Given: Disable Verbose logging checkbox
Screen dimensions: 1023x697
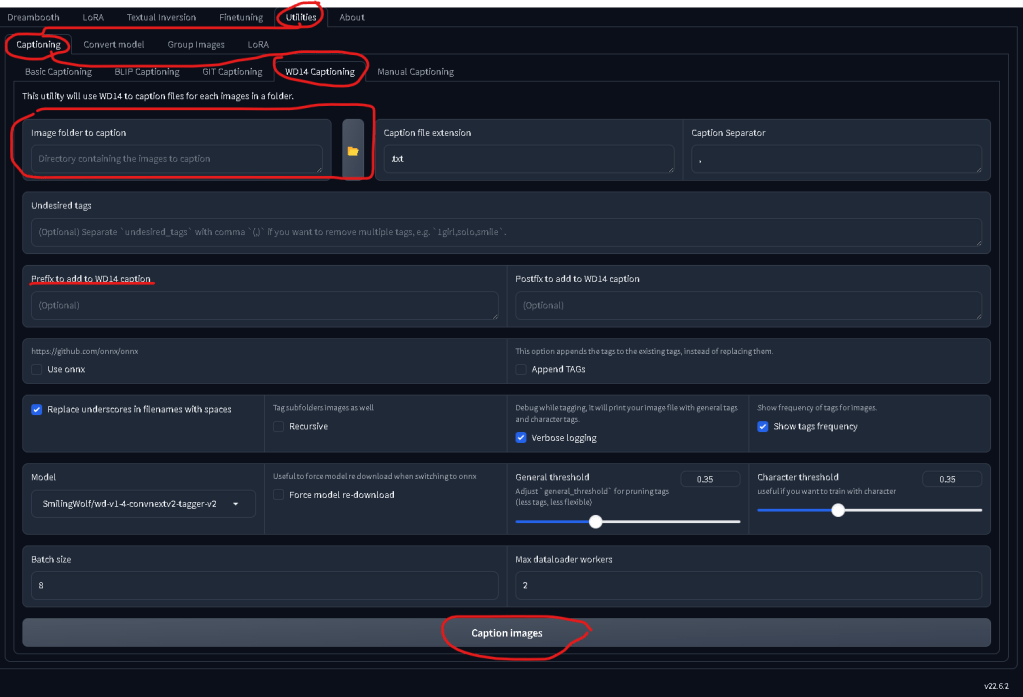Looking at the screenshot, I should [x=521, y=437].
